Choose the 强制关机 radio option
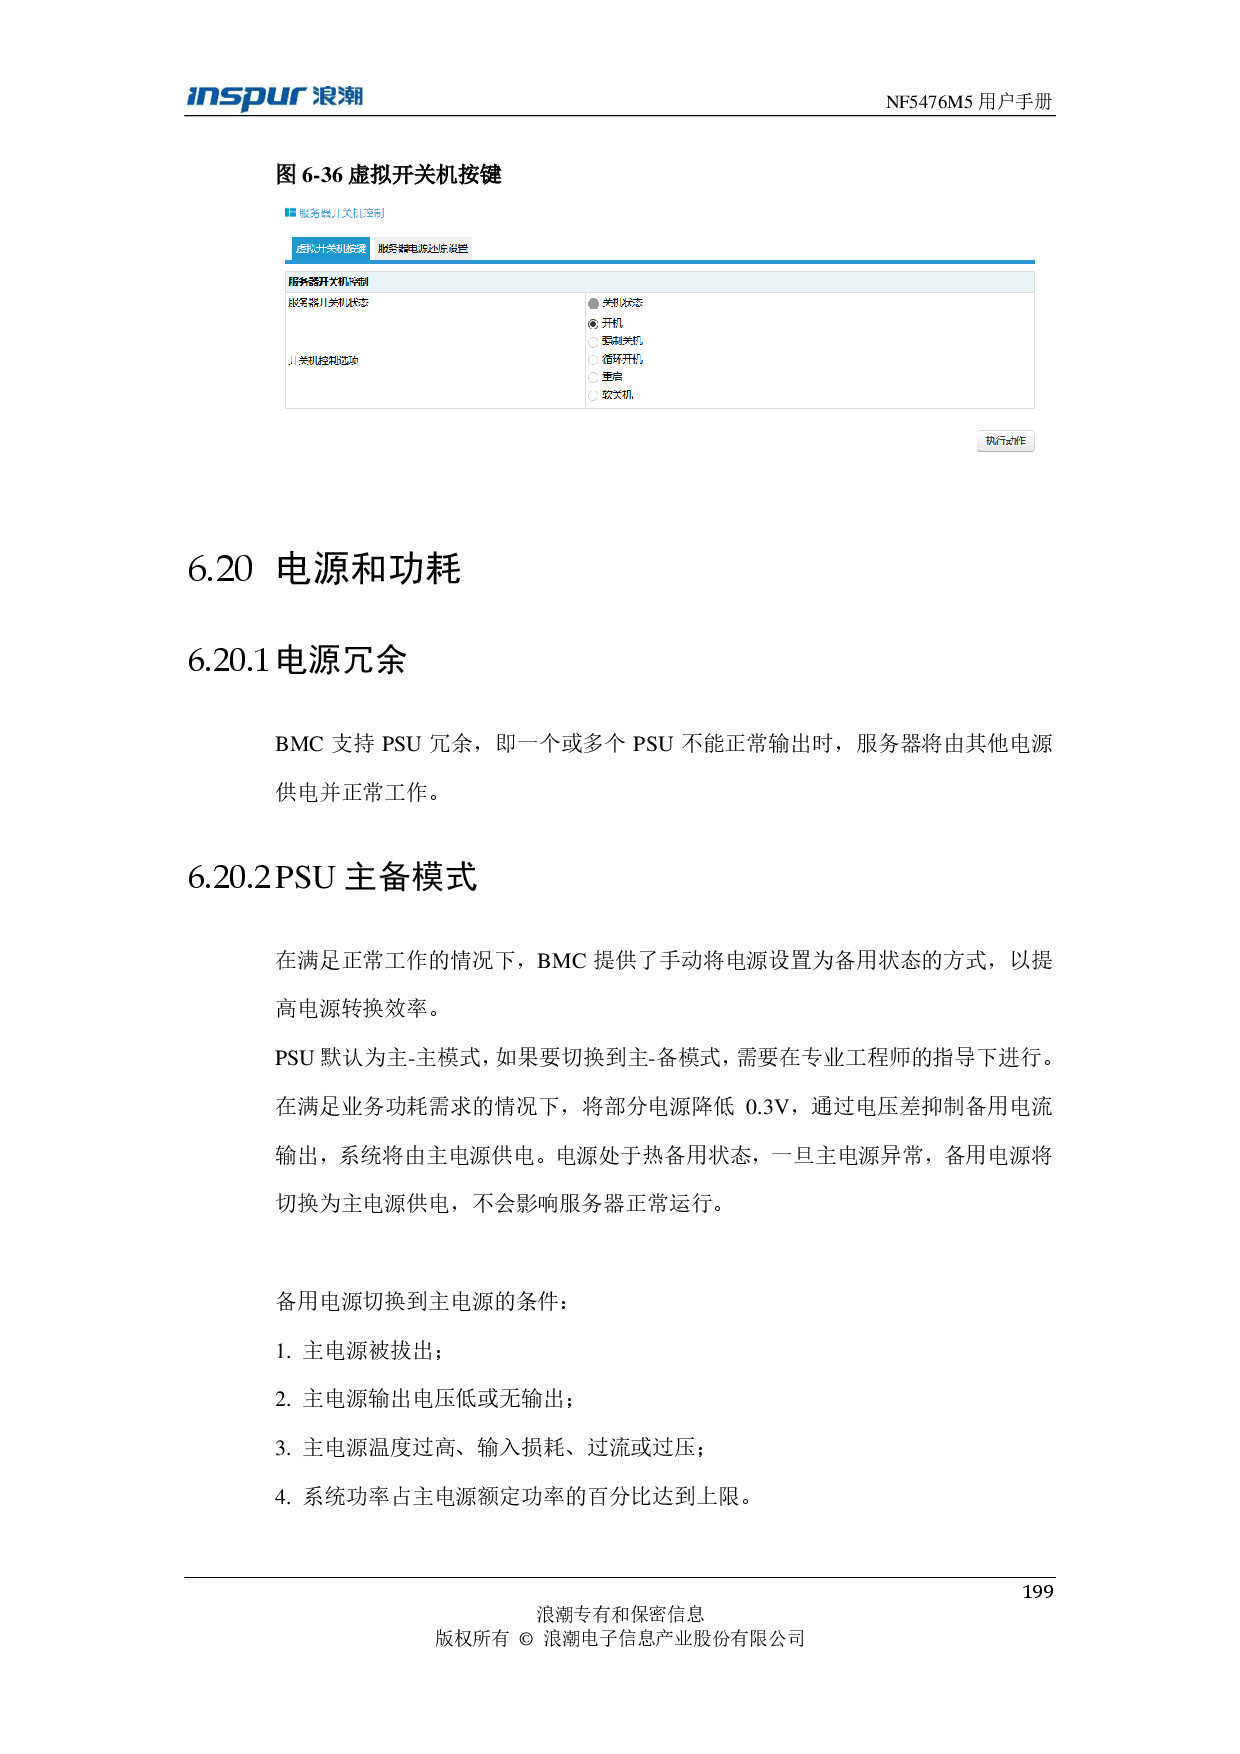Screen dimensions: 1240x1754 click(x=593, y=342)
